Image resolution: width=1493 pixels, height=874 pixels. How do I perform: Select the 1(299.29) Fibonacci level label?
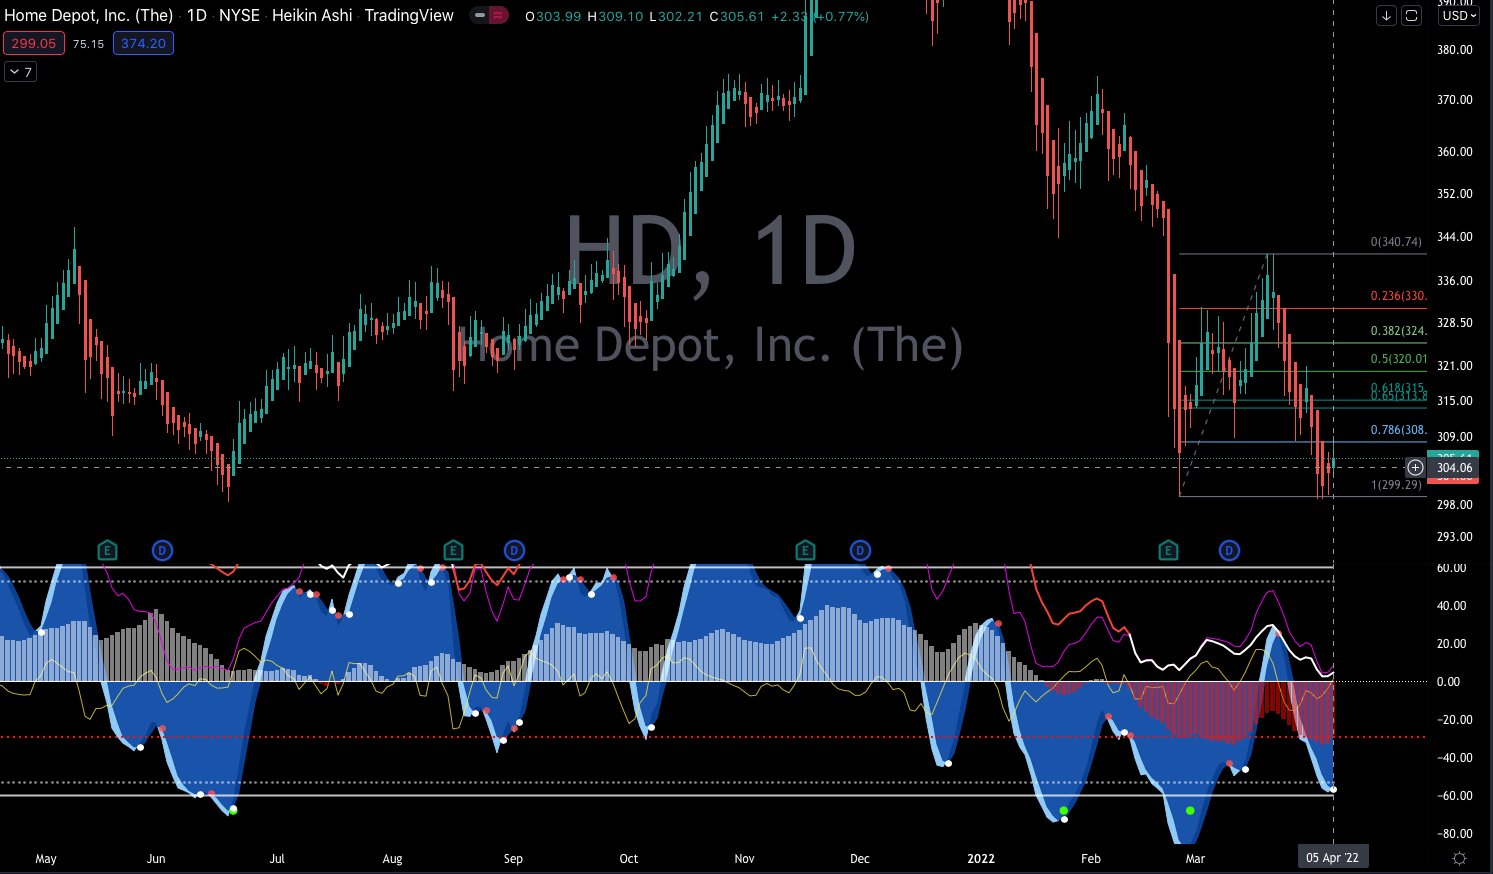pyautogui.click(x=1396, y=485)
